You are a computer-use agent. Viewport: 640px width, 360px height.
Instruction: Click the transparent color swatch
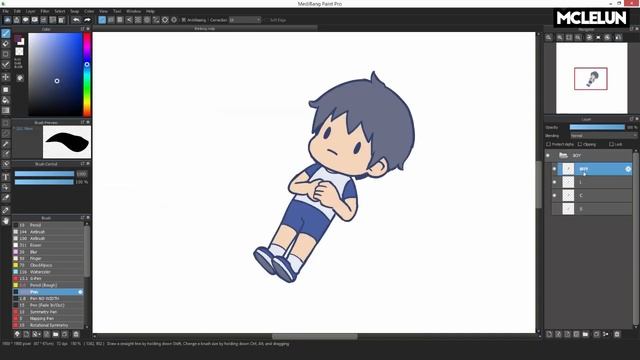click(19, 51)
